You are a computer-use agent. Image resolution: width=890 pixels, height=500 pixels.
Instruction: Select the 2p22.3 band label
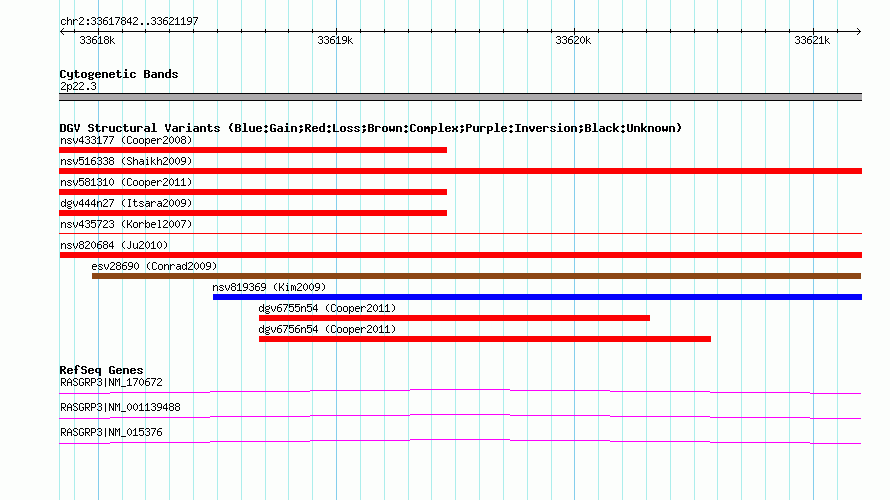78,86
